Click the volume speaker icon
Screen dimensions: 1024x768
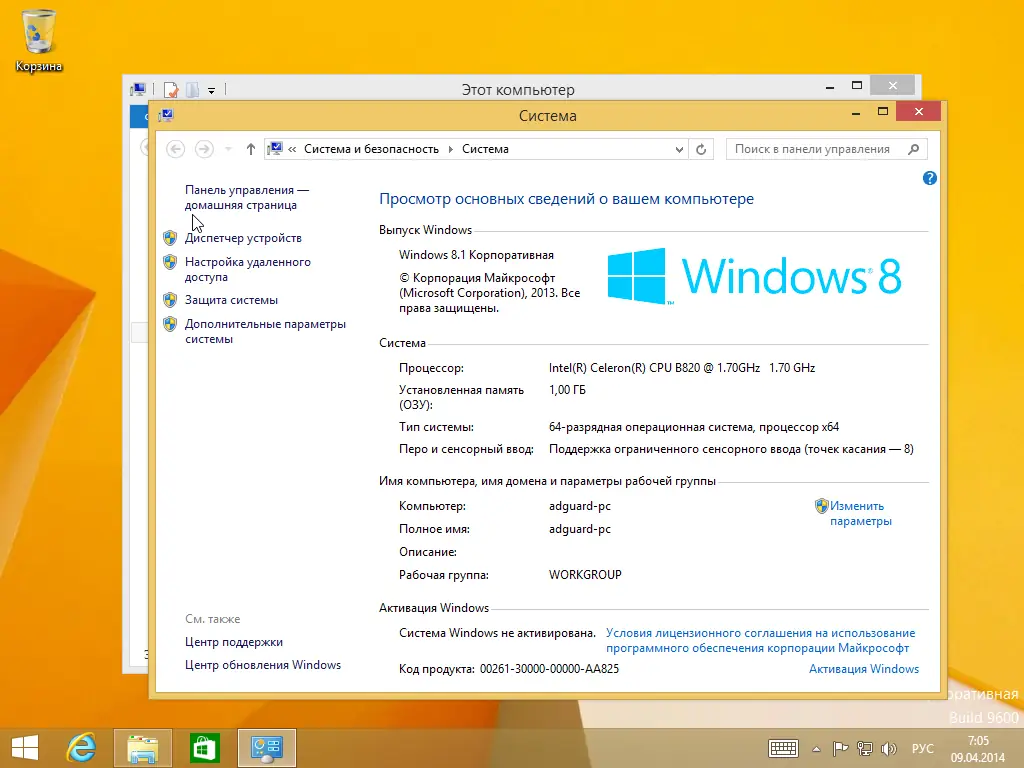coord(888,748)
